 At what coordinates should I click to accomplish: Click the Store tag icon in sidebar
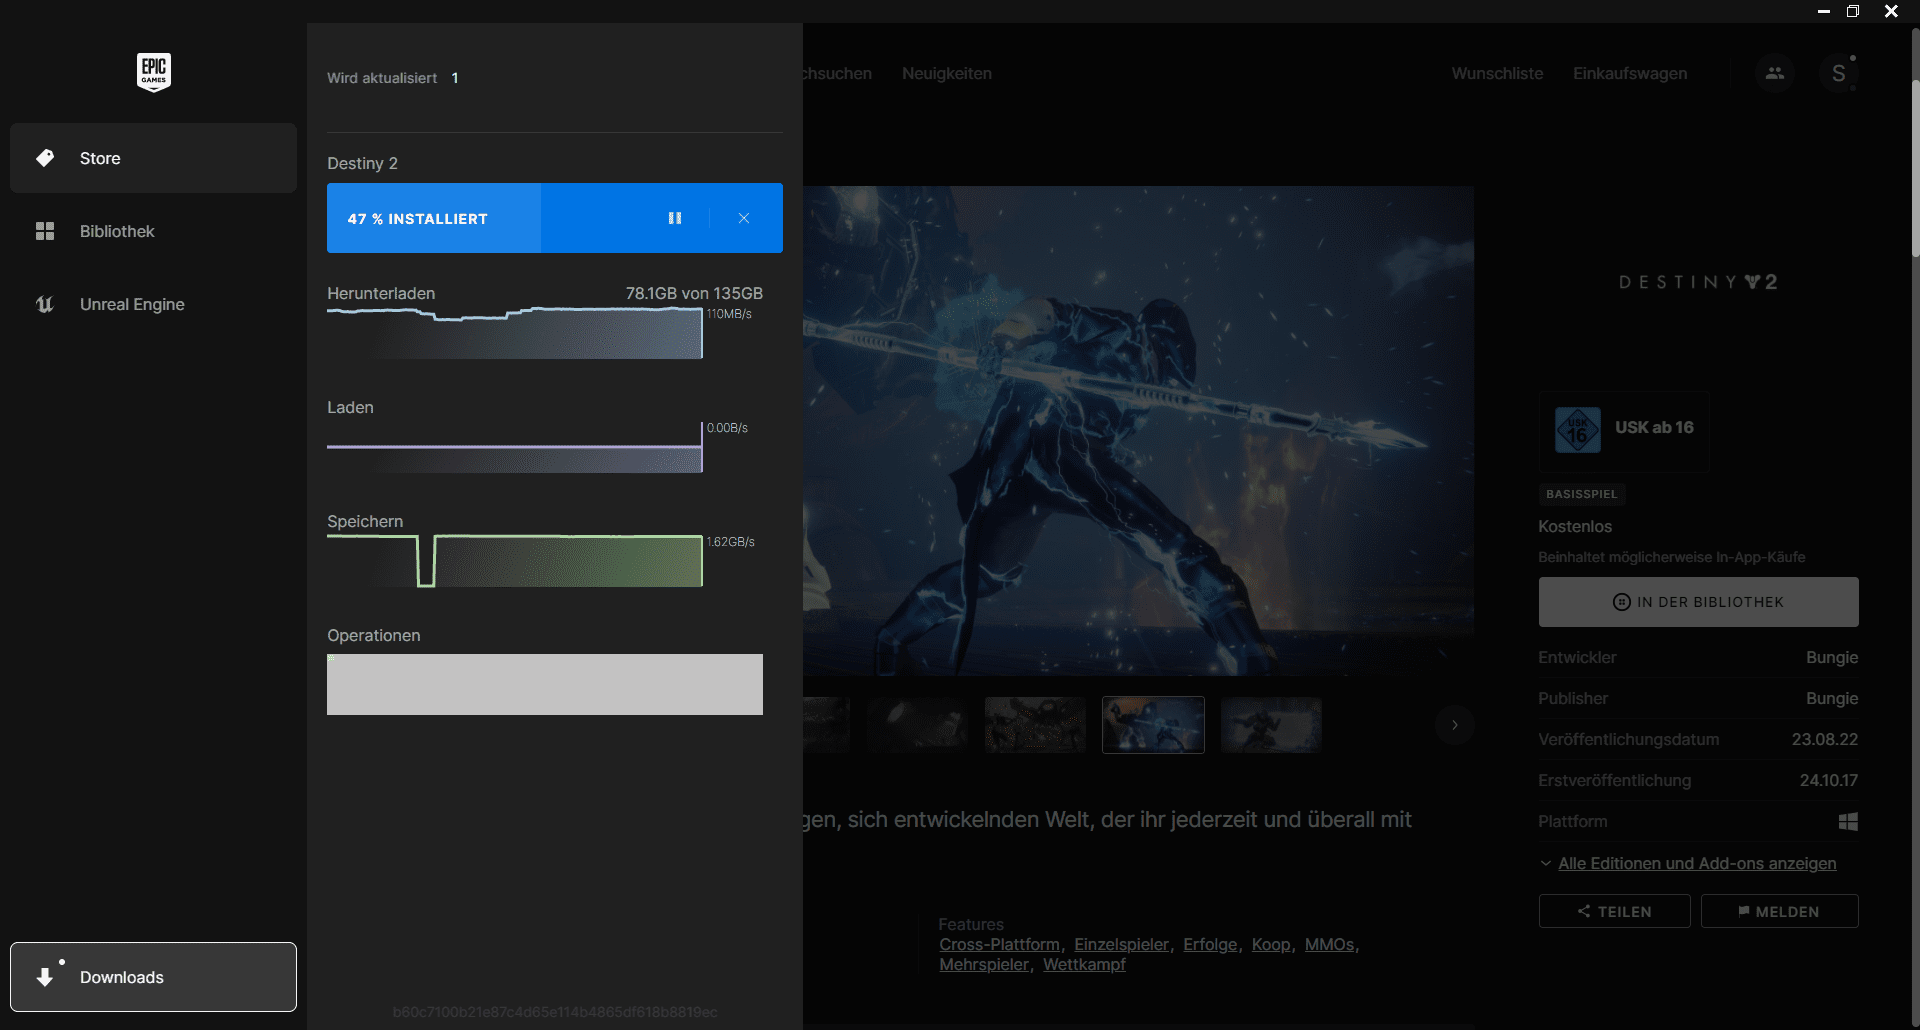[x=45, y=158]
